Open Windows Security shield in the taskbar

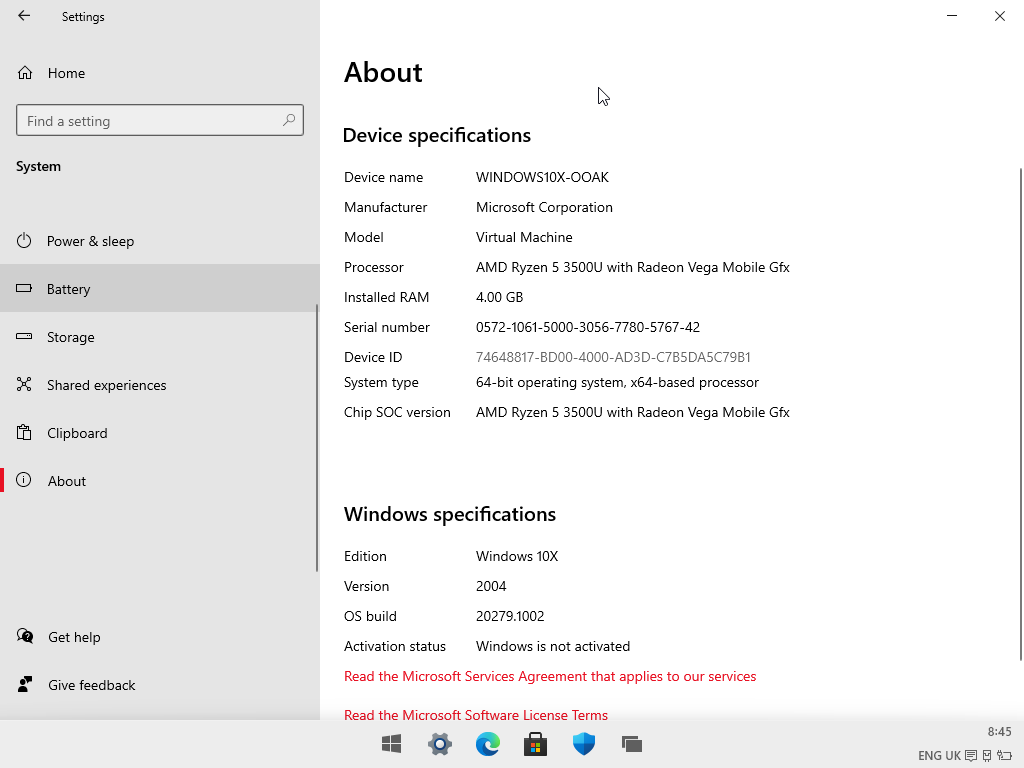[x=584, y=744]
